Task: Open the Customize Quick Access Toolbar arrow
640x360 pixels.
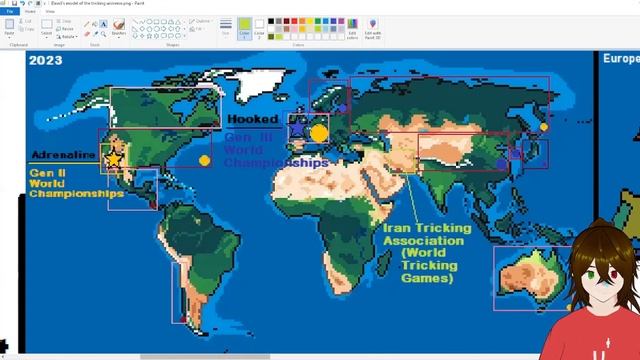Action: (44, 3)
